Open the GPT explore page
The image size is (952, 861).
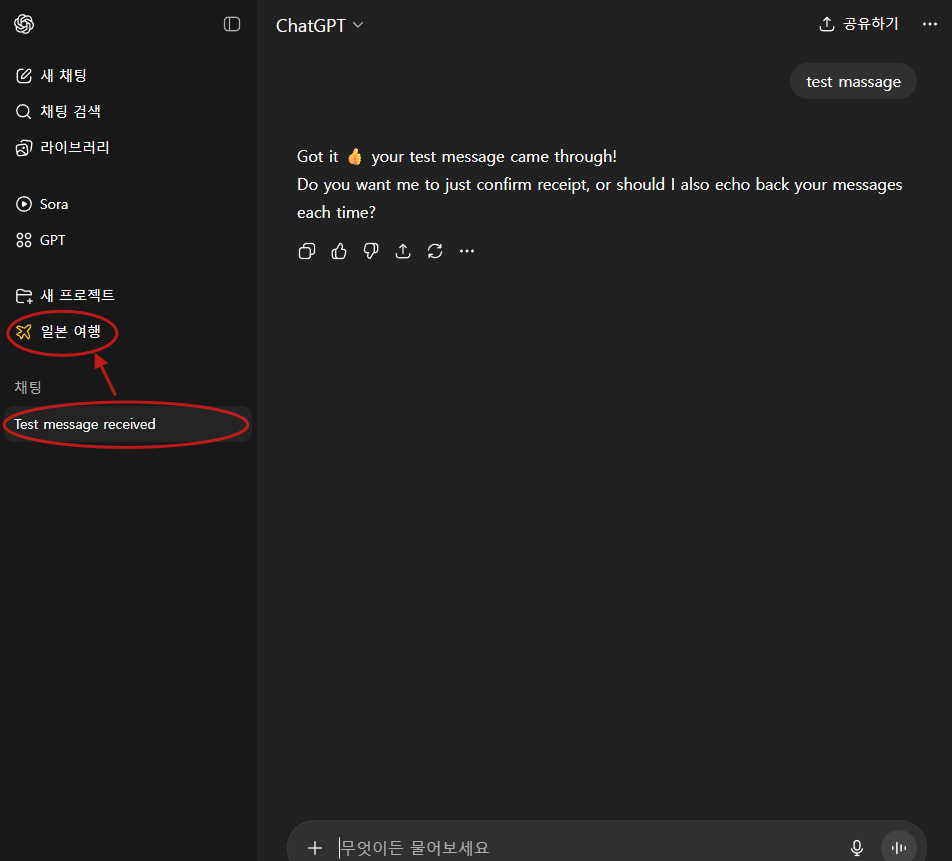click(52, 240)
